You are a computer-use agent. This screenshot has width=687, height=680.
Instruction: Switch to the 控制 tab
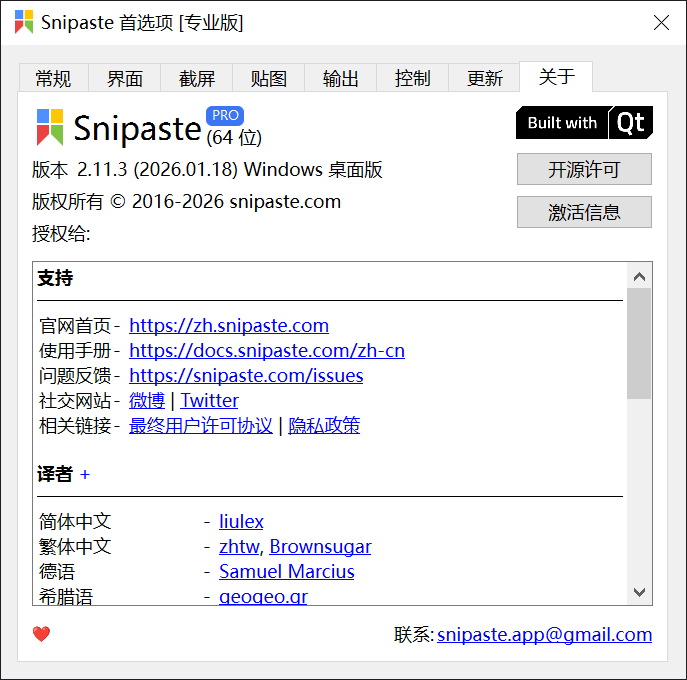pos(412,78)
